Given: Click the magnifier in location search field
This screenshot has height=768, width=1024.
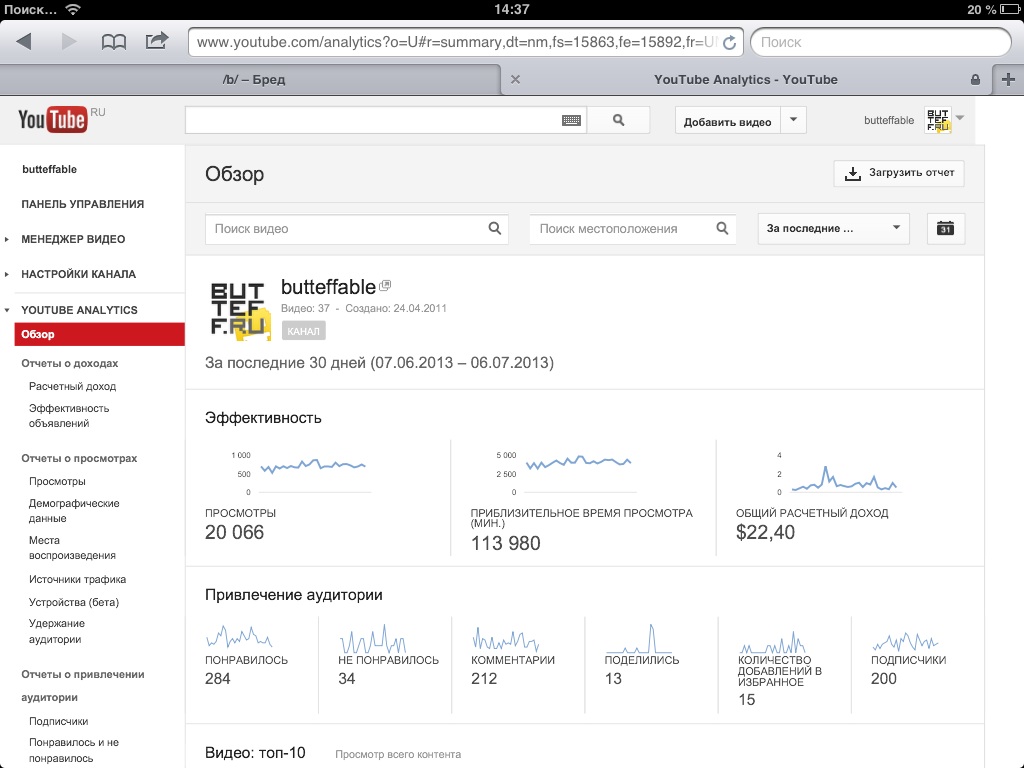Looking at the screenshot, I should 722,229.
